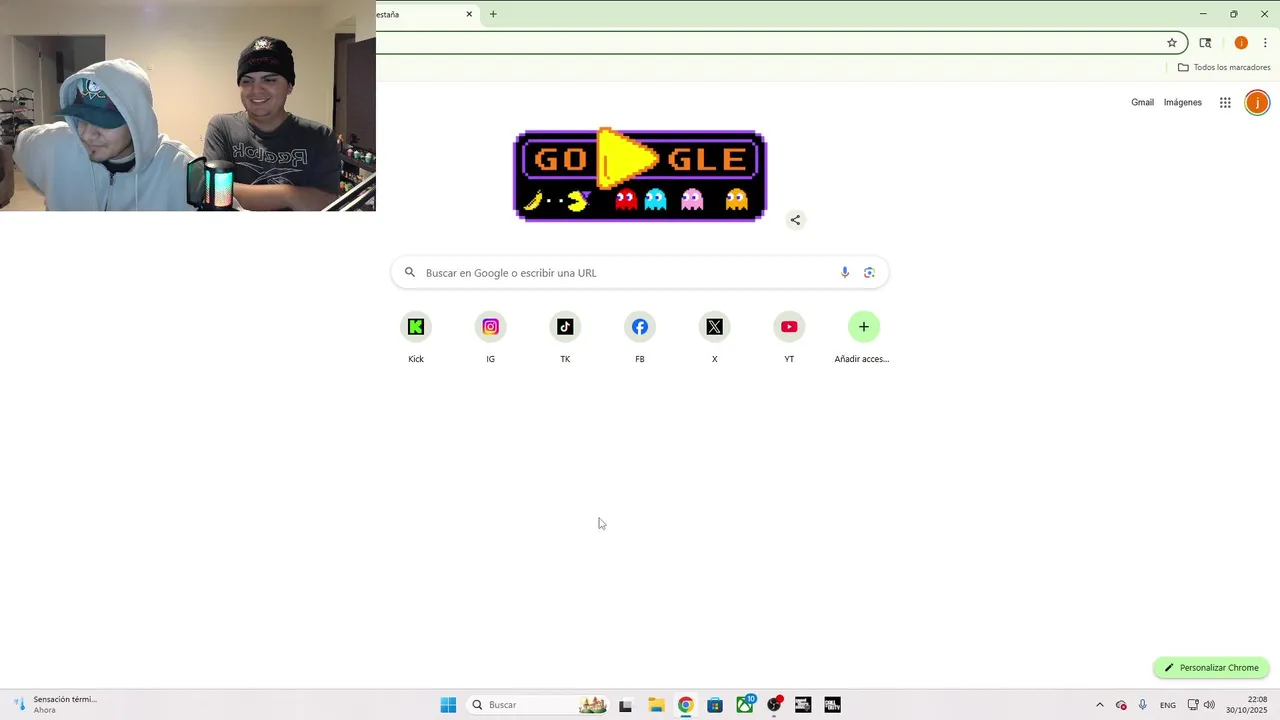Click Personalizar Chrome button
1280x720 pixels.
[1211, 668]
